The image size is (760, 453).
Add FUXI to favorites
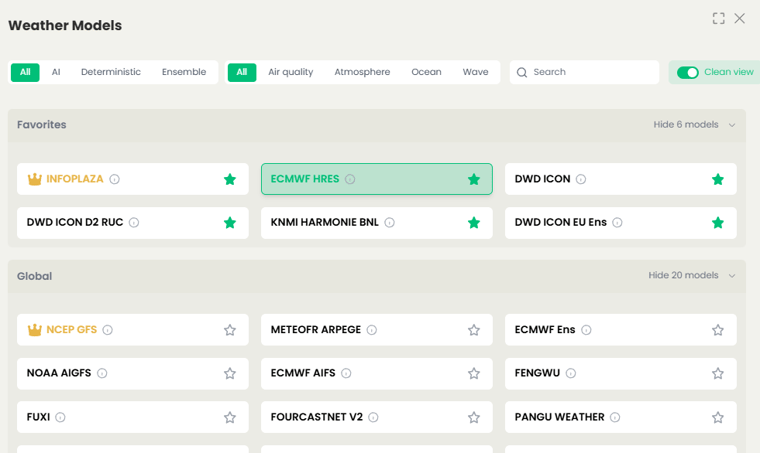coord(230,417)
